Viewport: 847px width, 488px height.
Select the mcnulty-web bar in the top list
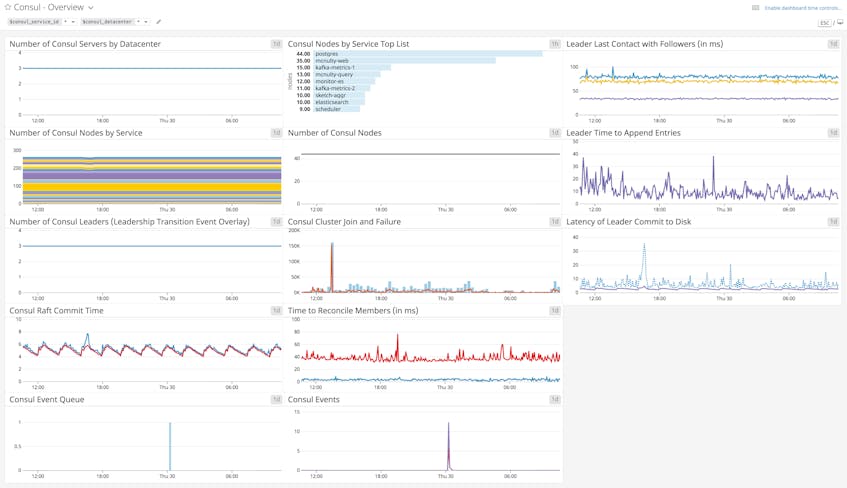(x=405, y=61)
